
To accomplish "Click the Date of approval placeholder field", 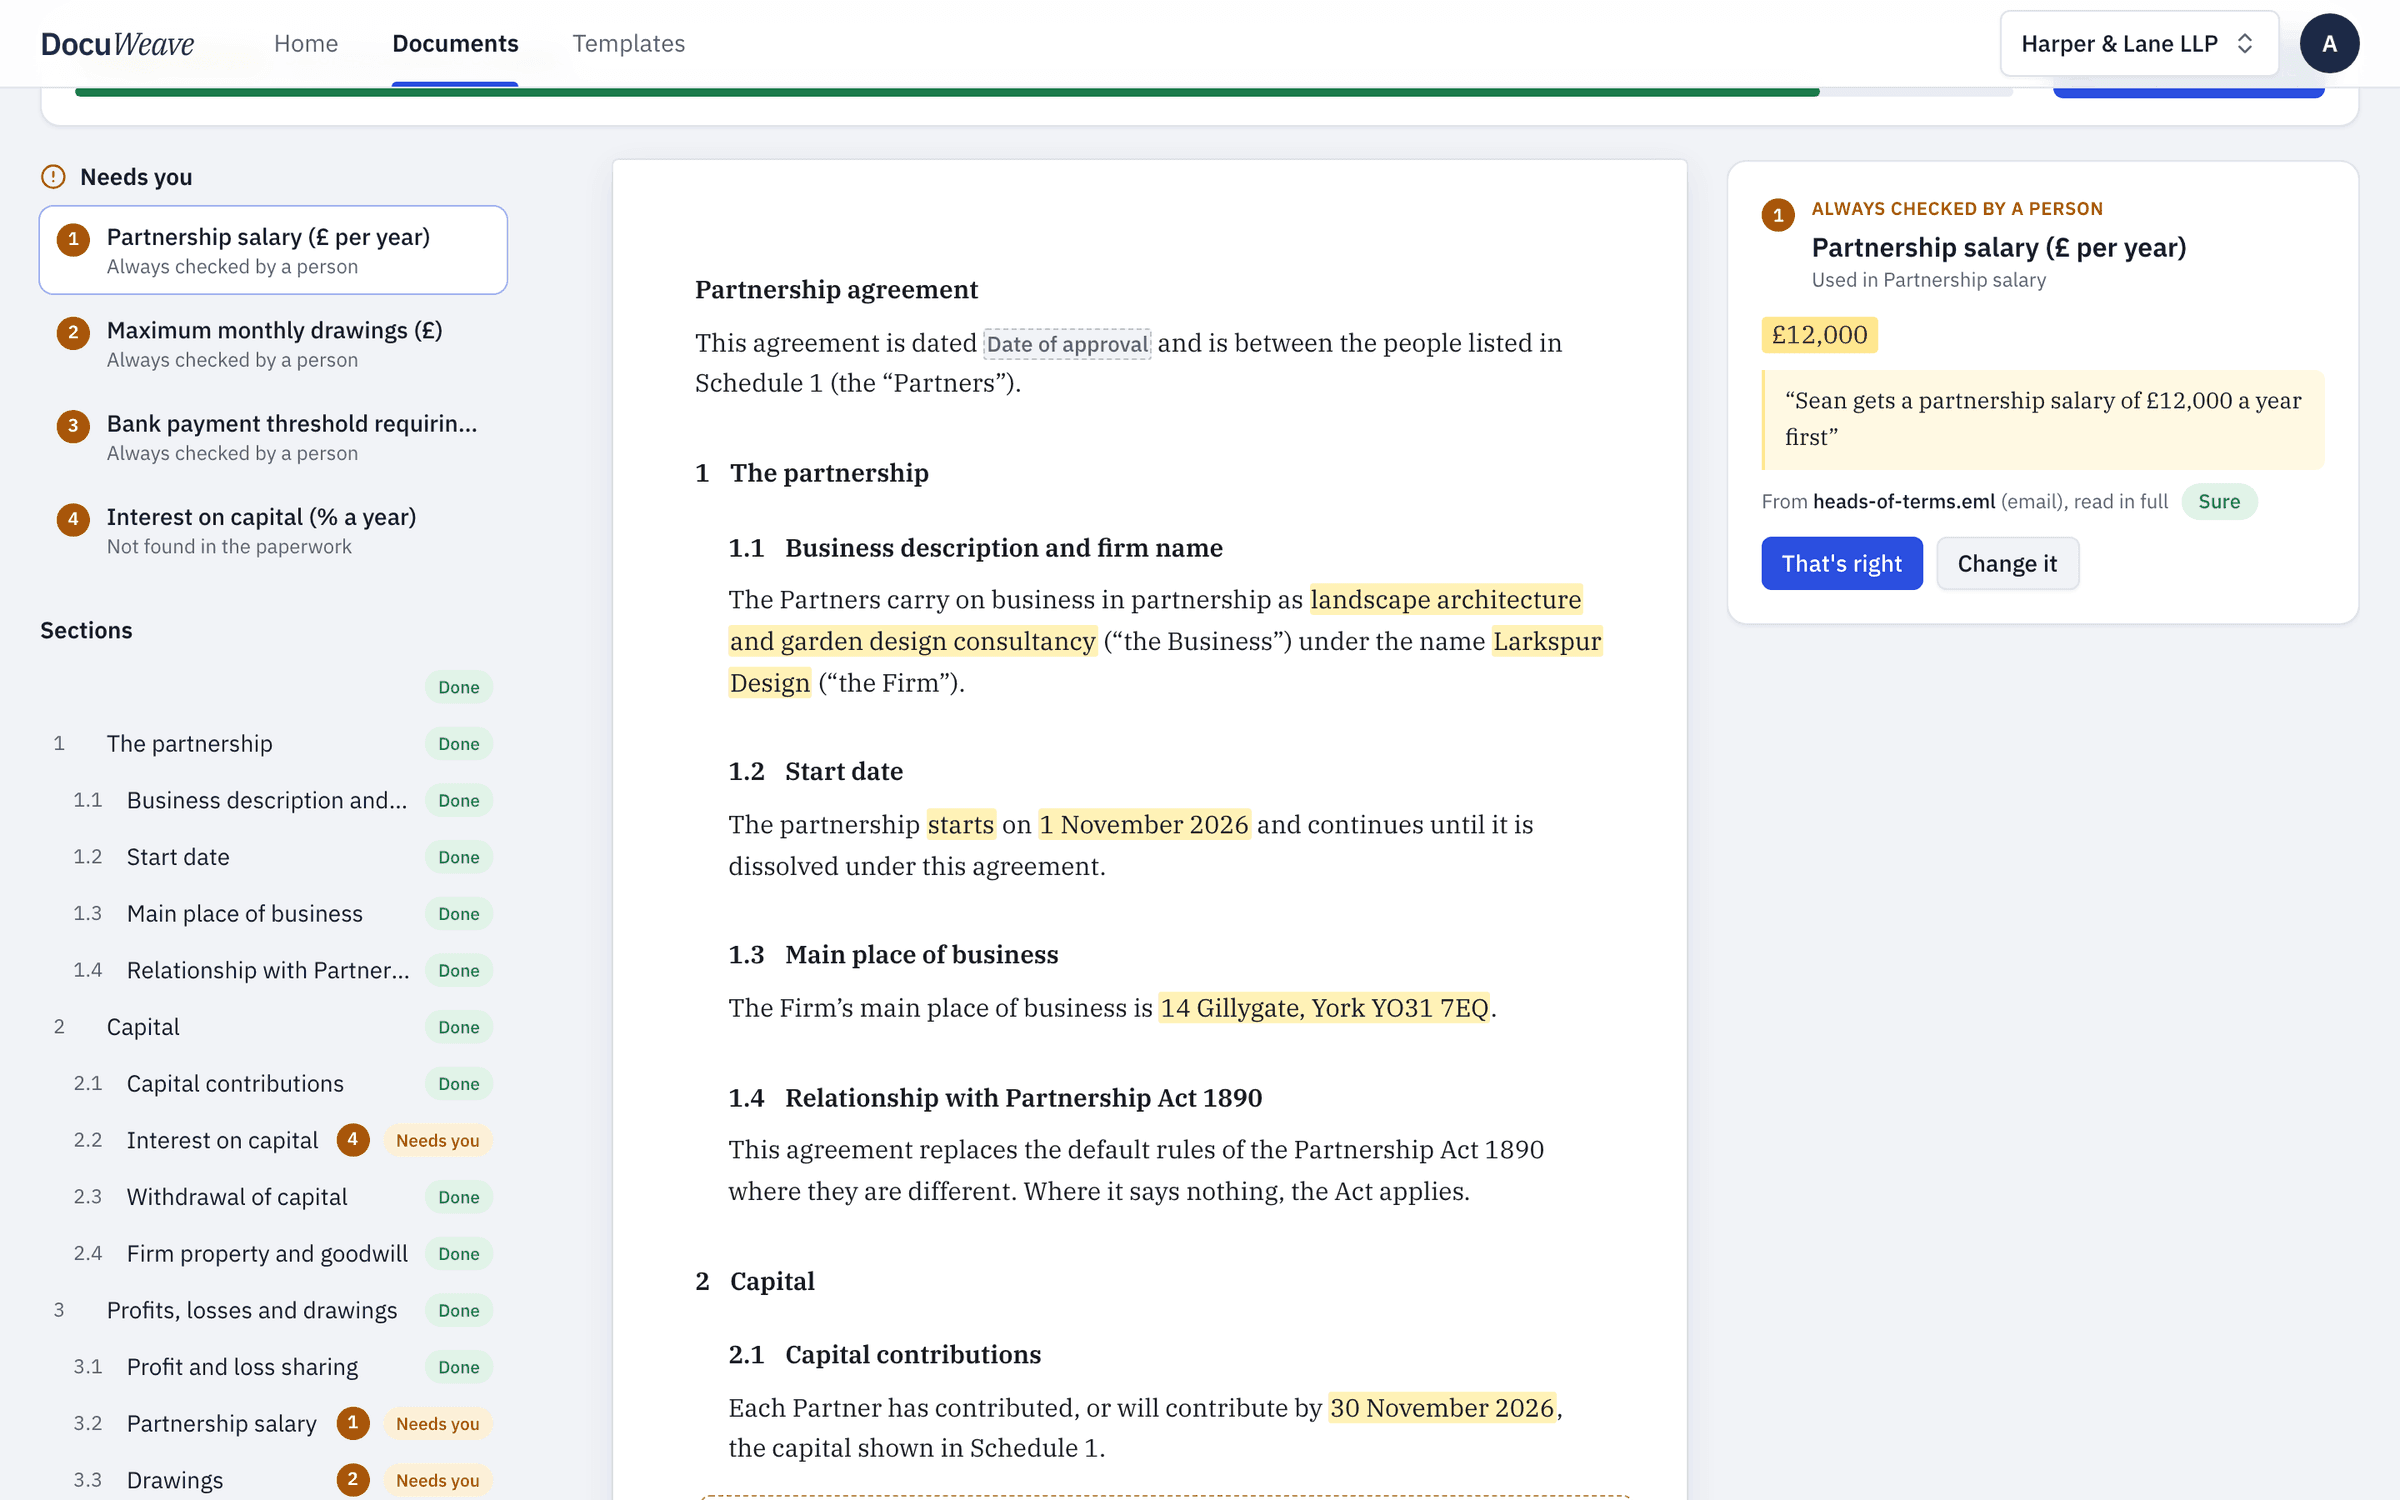I will pos(1067,344).
